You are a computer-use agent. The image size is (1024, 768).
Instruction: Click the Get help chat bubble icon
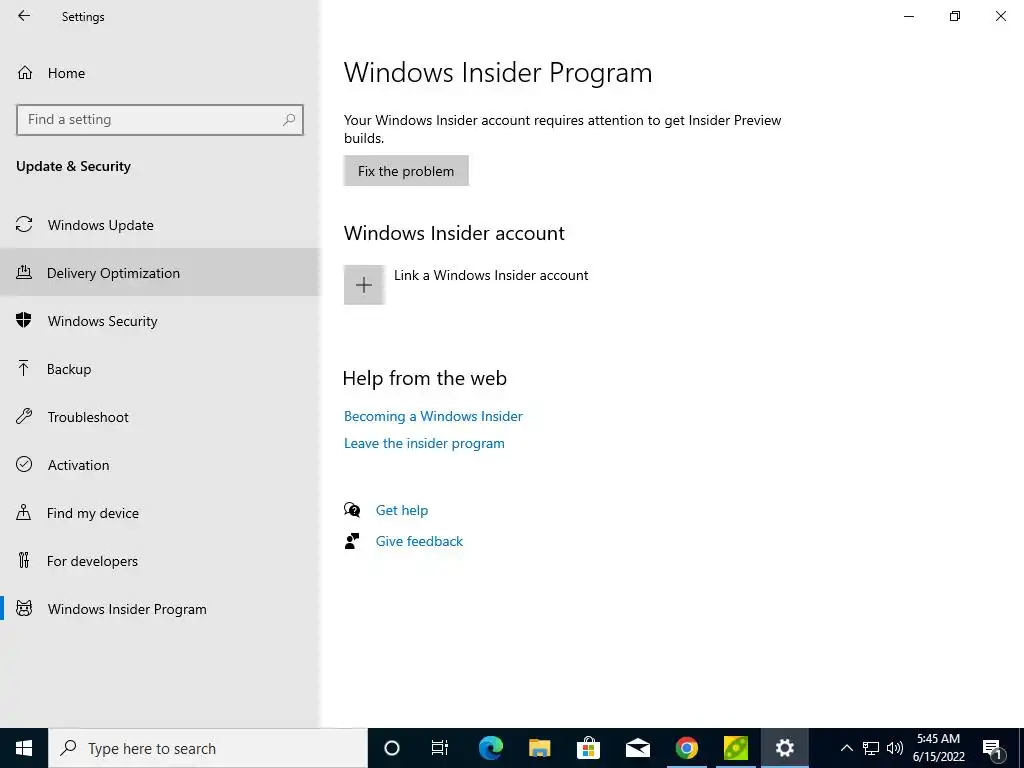352,509
